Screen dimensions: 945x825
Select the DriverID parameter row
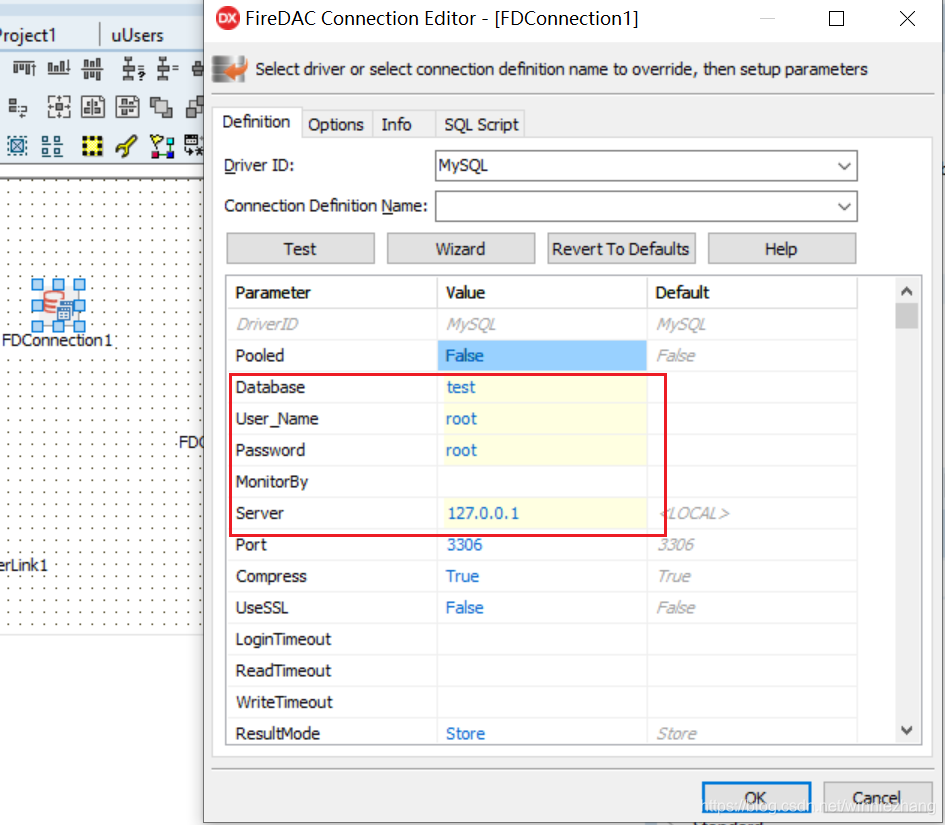[542, 324]
